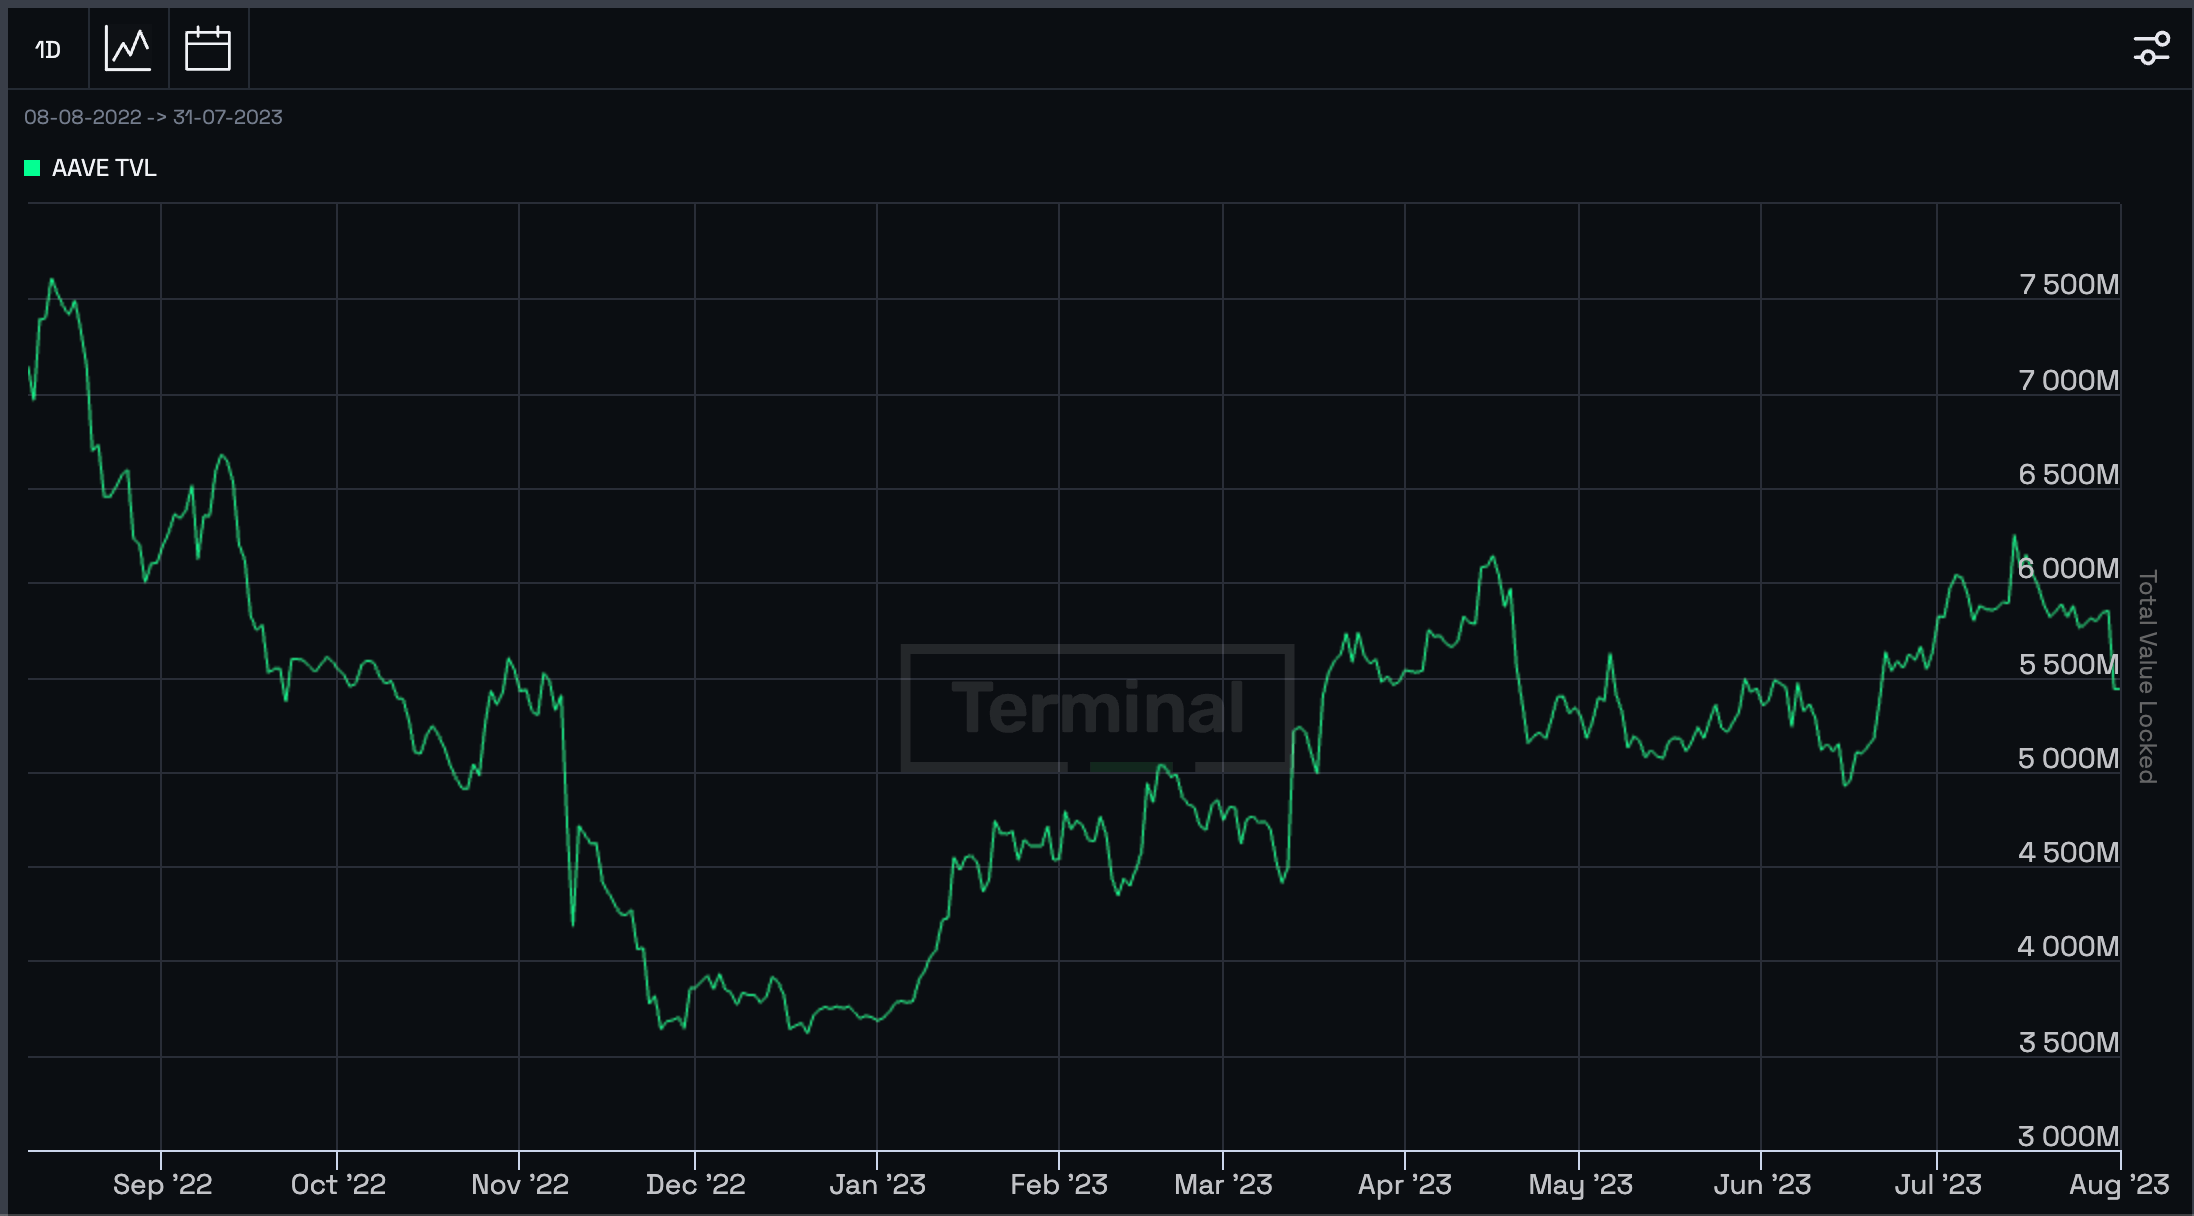Click the Nov '22 axis label

[520, 1185]
